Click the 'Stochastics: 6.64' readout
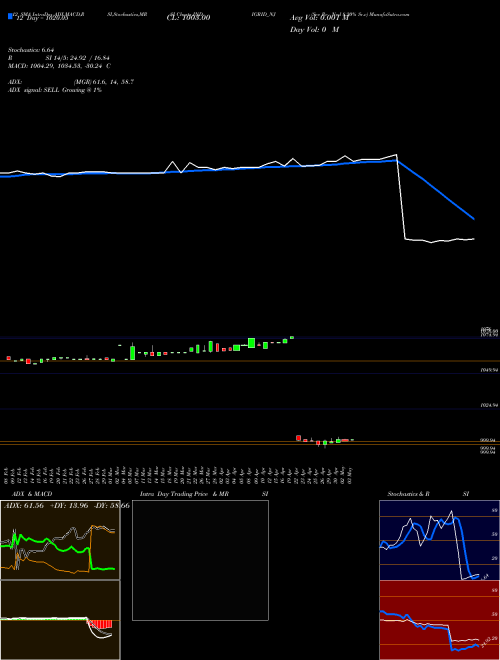Screen dimensions: 500x660 click(x=31, y=50)
